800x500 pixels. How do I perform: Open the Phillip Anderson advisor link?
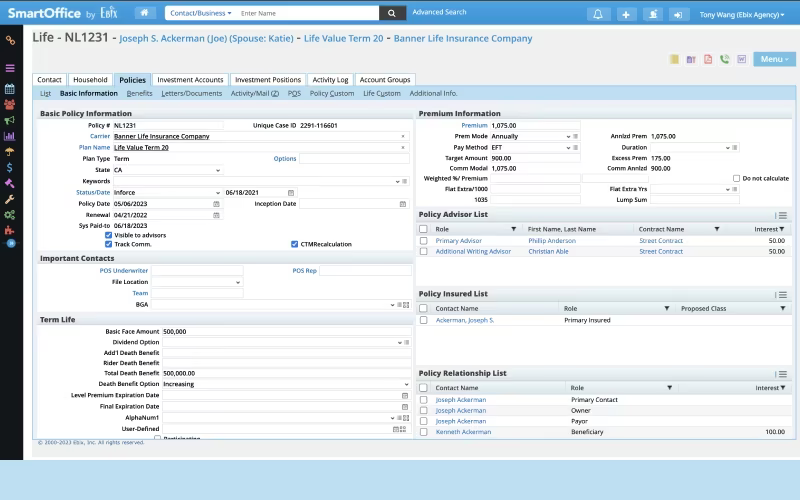[x=552, y=240]
